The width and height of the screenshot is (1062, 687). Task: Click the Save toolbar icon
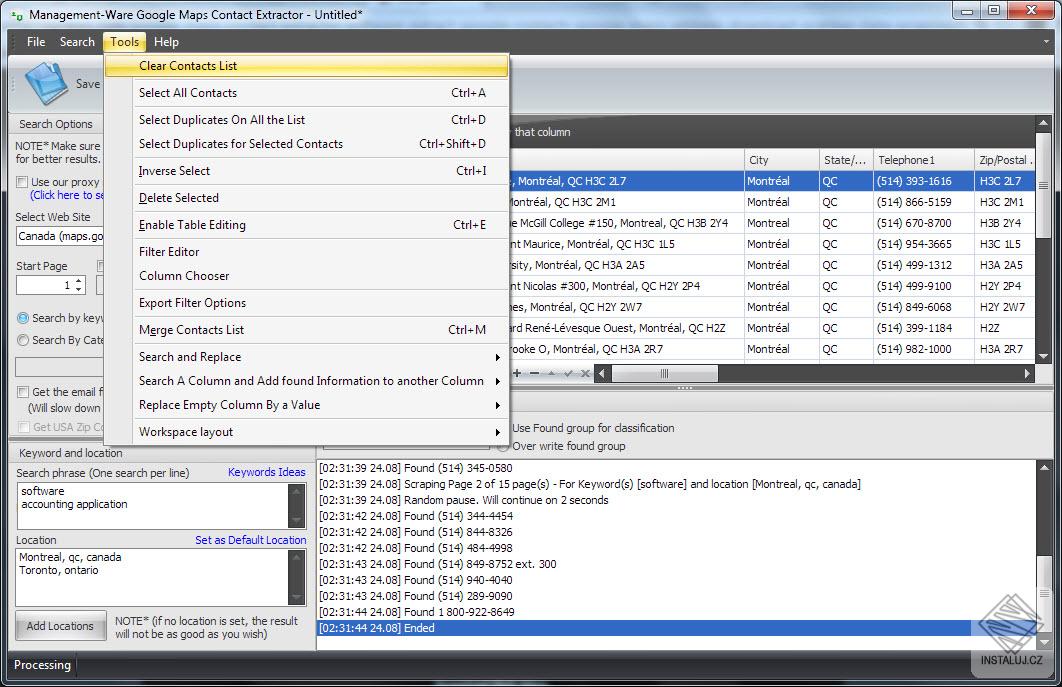pos(46,83)
